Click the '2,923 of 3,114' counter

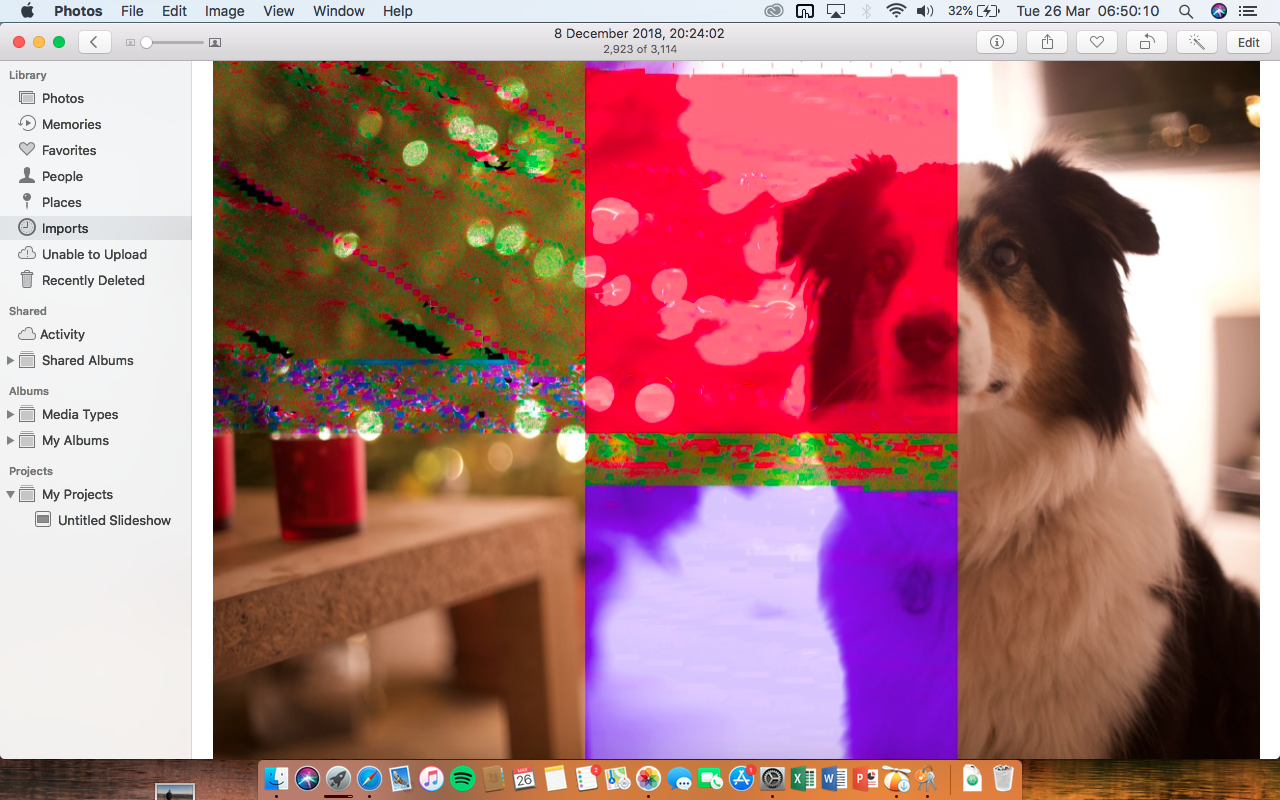(640, 49)
